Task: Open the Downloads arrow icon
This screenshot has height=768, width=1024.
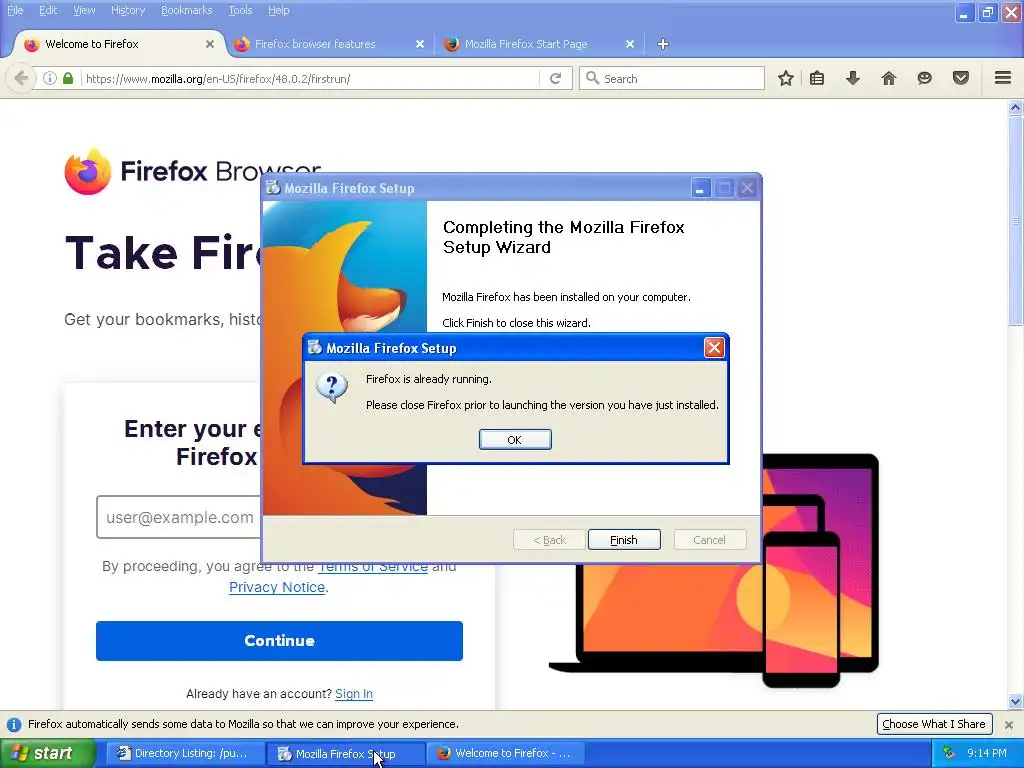Action: [852, 78]
